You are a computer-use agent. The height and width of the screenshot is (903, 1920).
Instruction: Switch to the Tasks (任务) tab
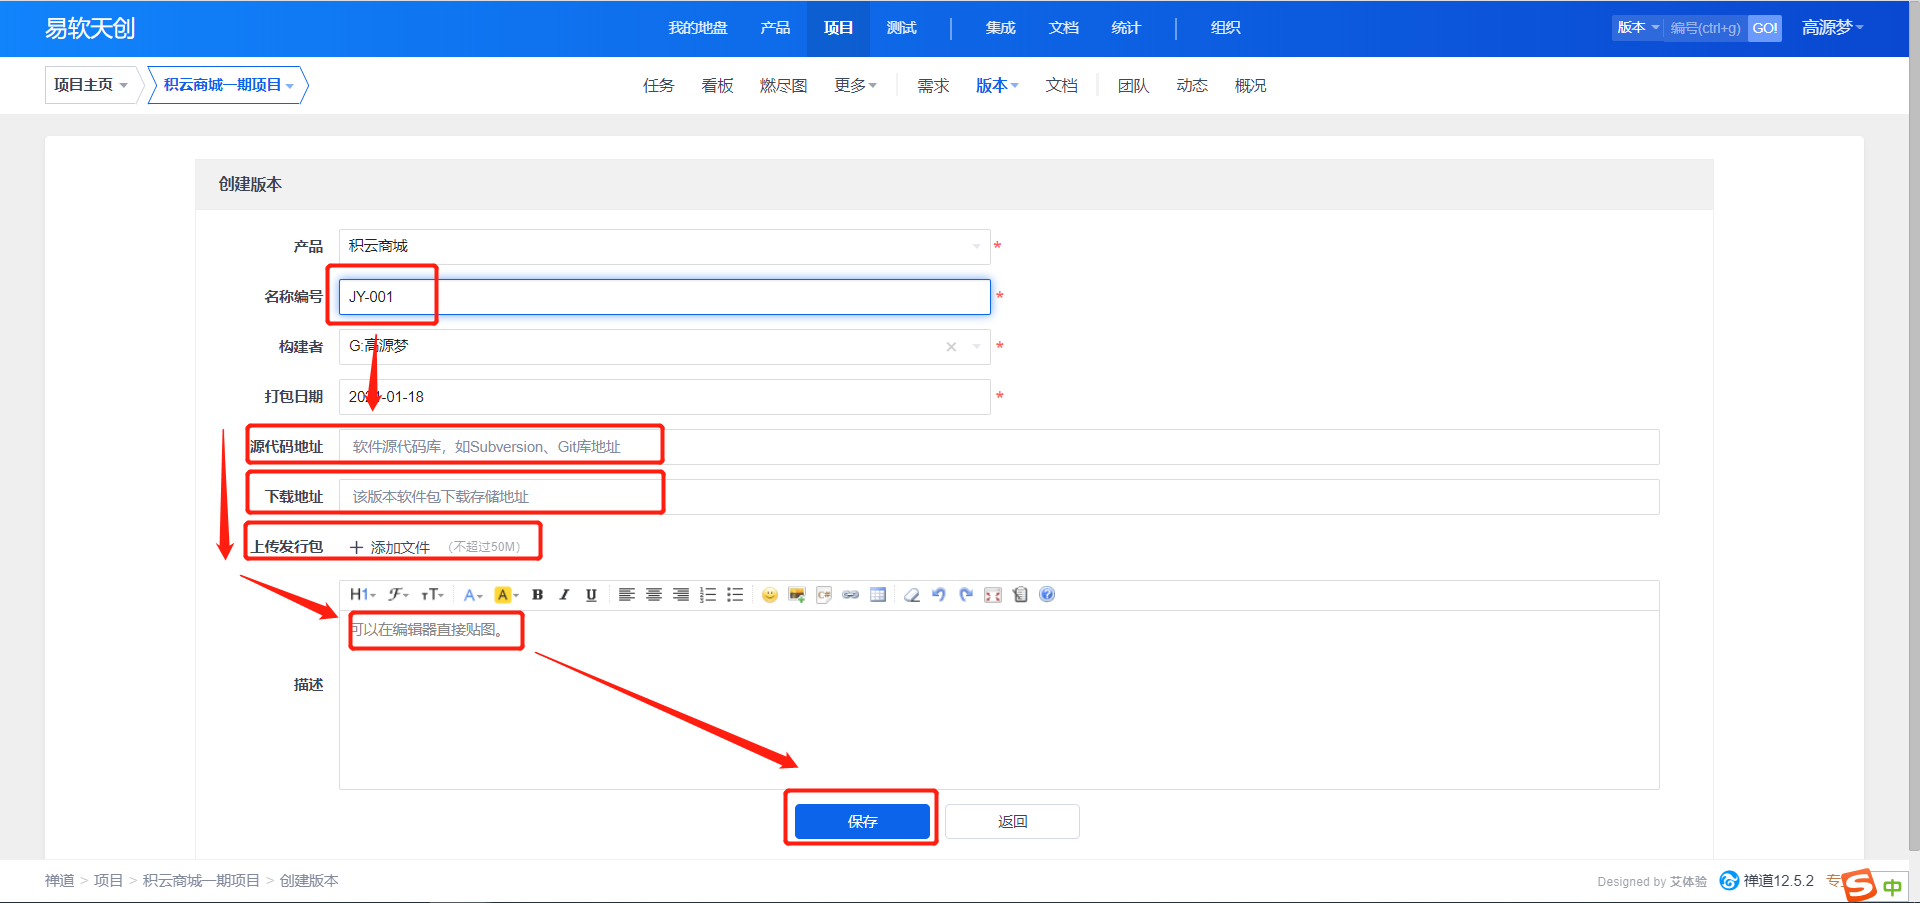click(658, 86)
